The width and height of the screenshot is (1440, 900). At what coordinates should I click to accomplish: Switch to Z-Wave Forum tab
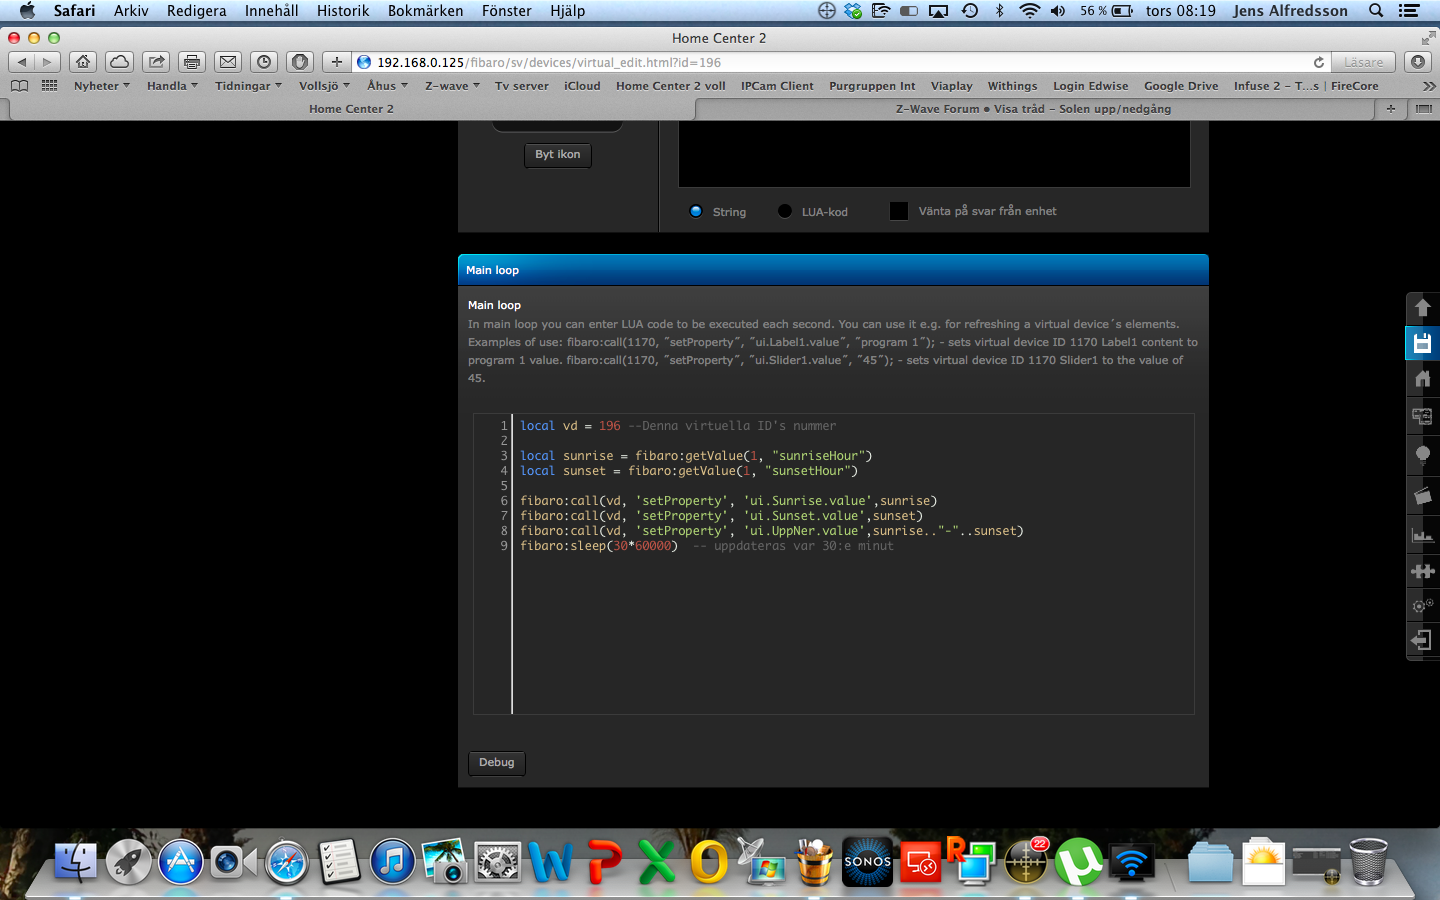tap(1033, 109)
